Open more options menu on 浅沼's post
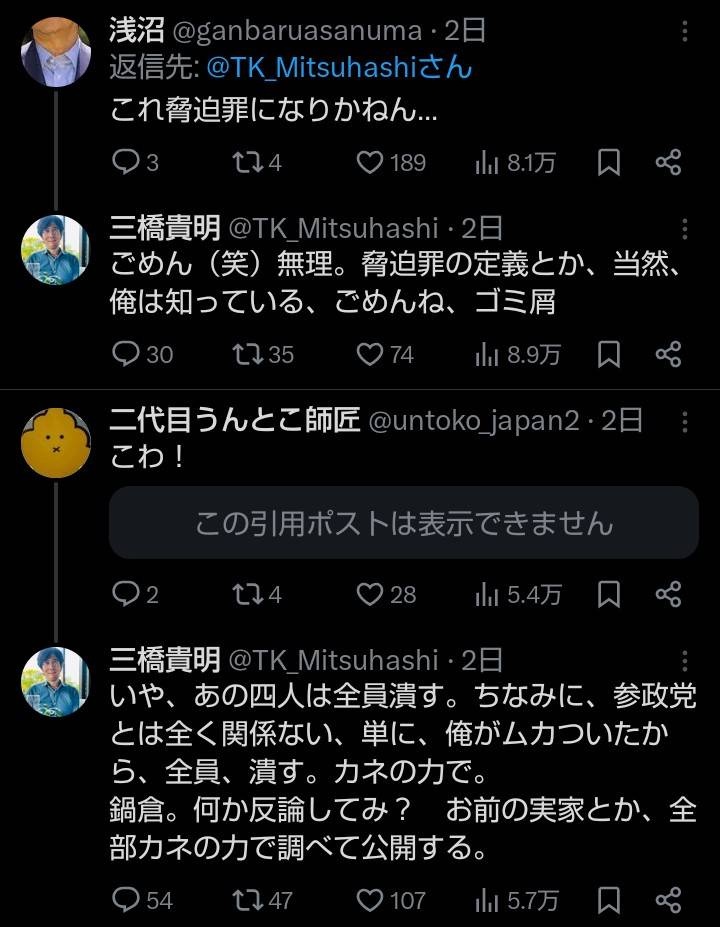The height and width of the screenshot is (927, 720). point(685,31)
